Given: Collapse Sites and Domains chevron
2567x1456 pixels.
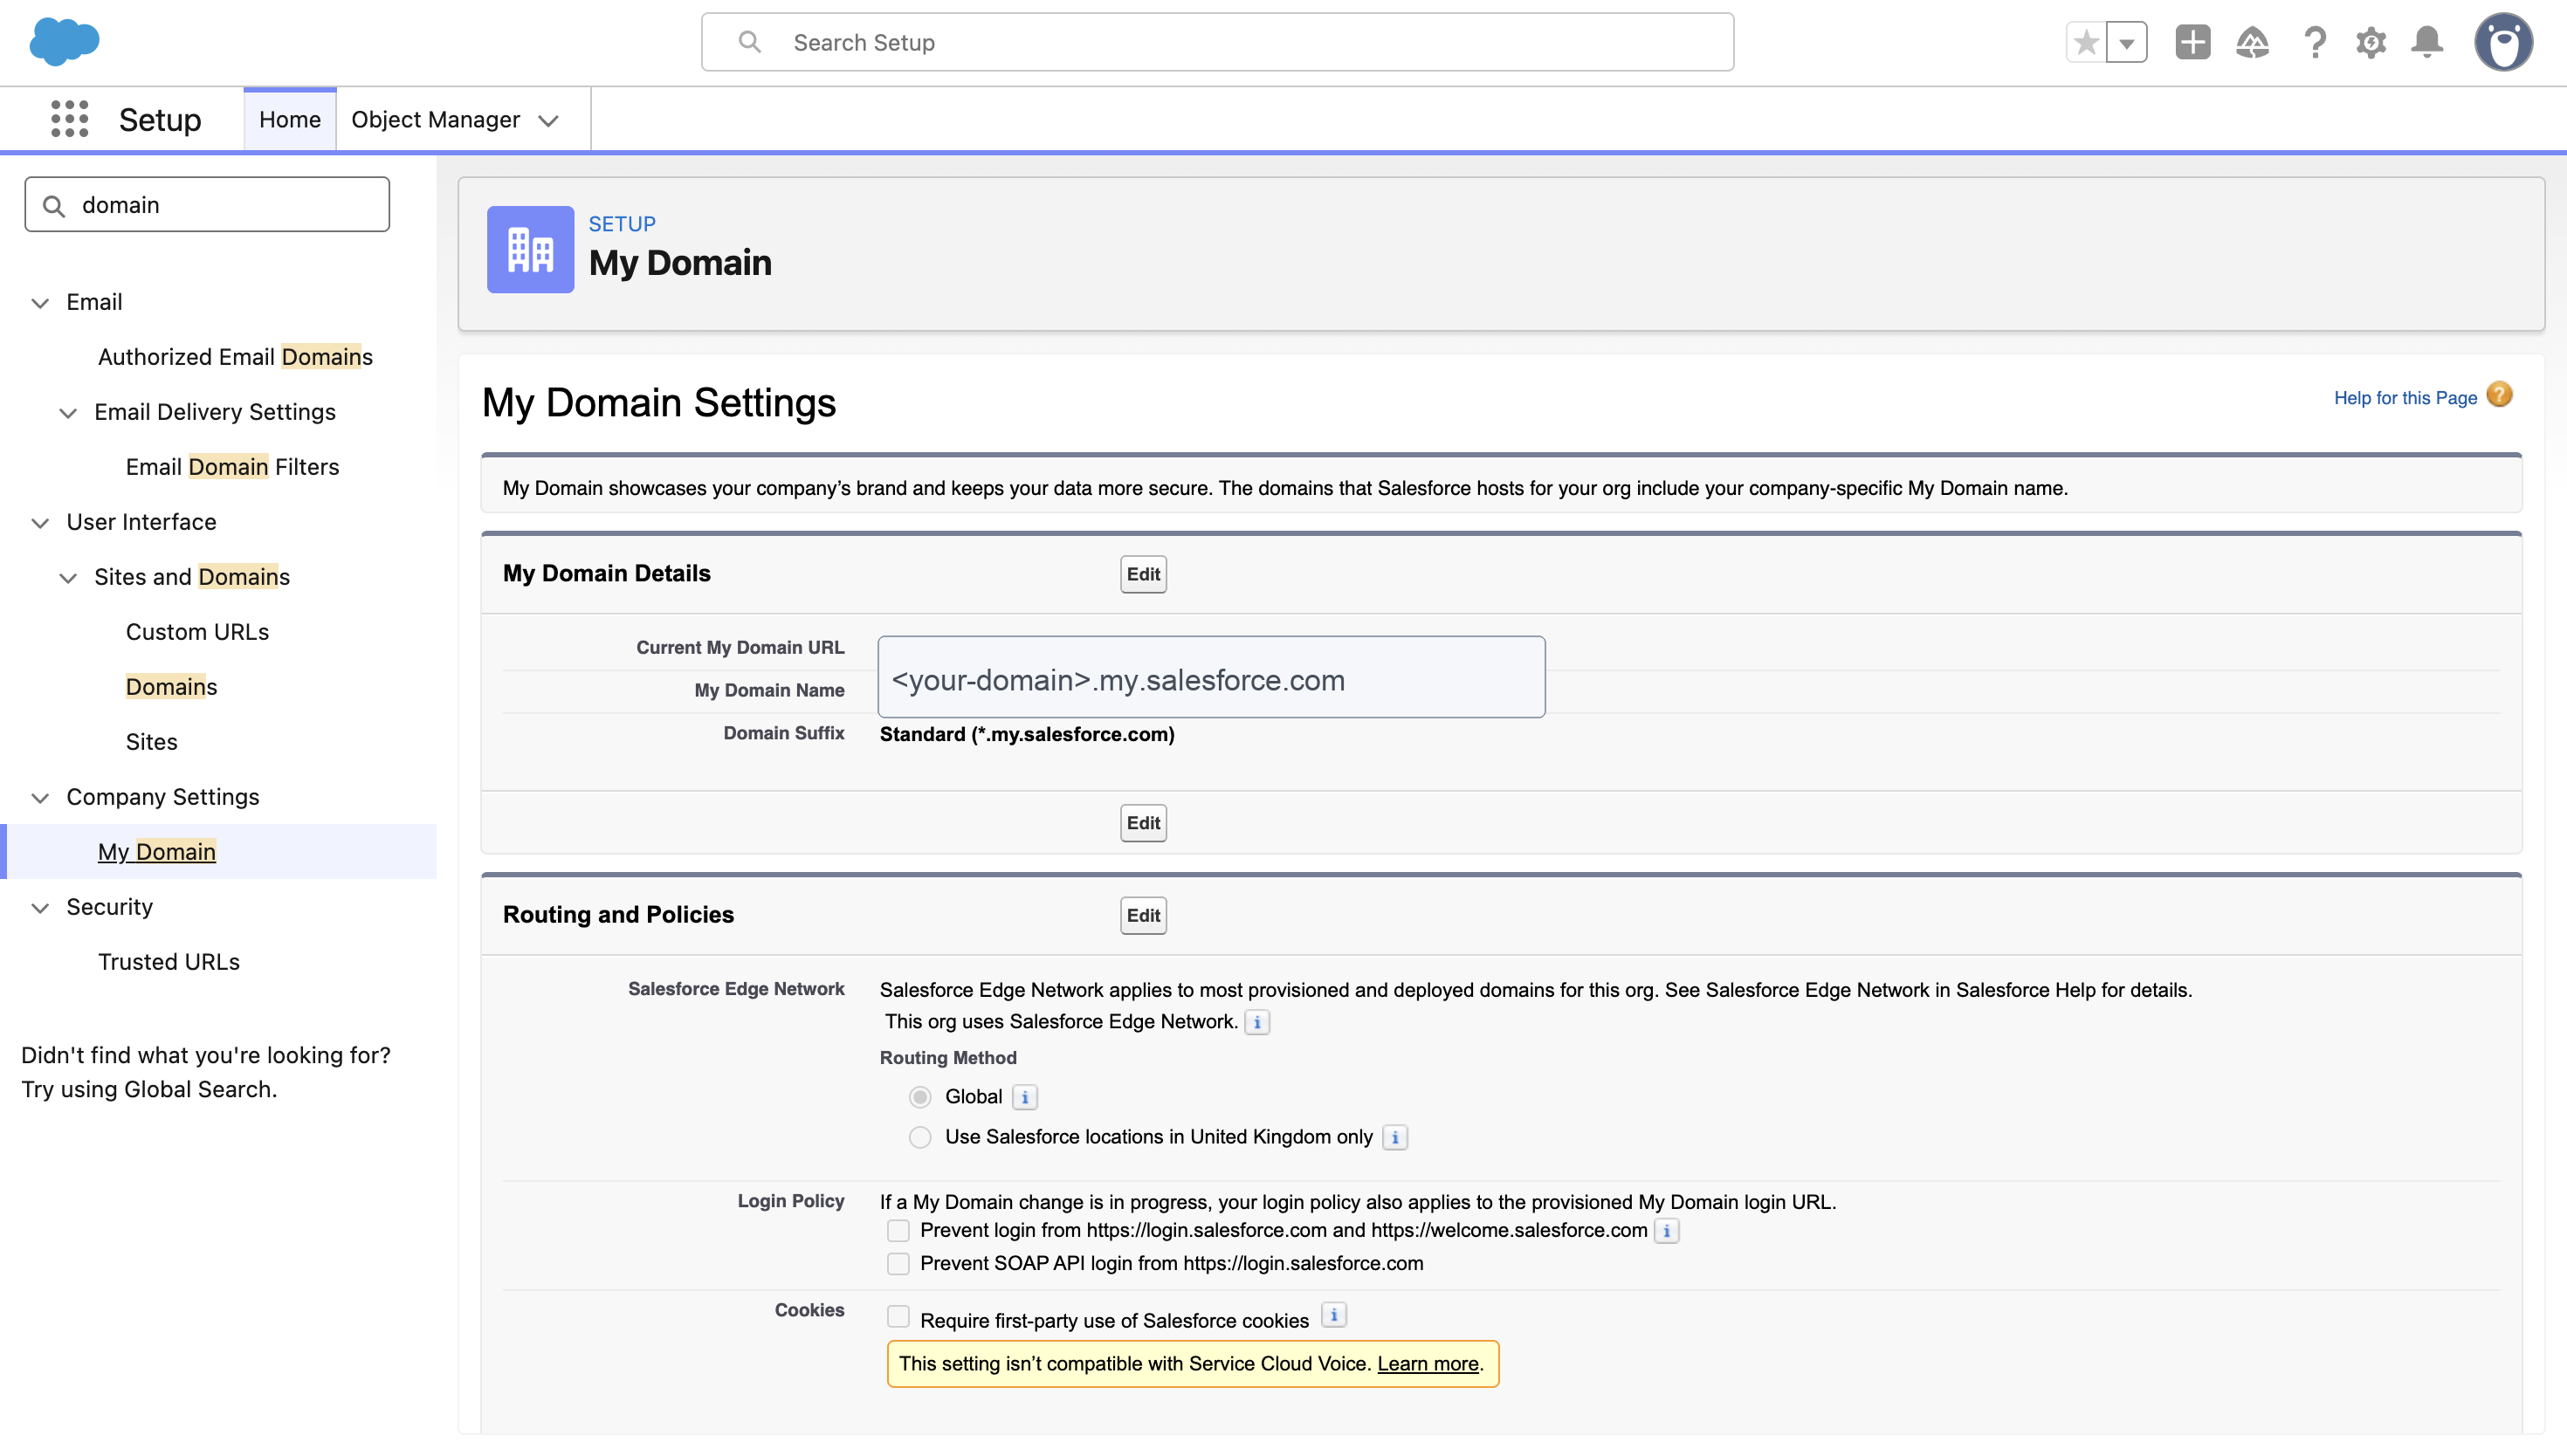Looking at the screenshot, I should pos(68,578).
